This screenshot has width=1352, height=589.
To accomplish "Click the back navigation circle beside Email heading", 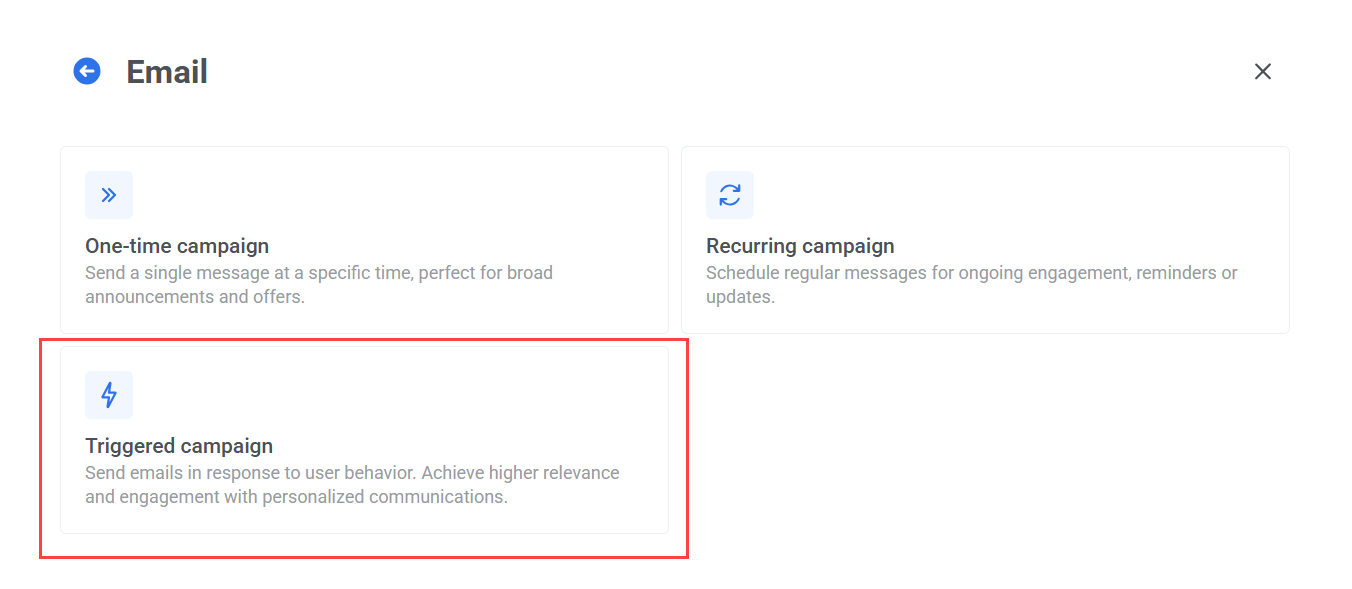I will pyautogui.click(x=87, y=71).
